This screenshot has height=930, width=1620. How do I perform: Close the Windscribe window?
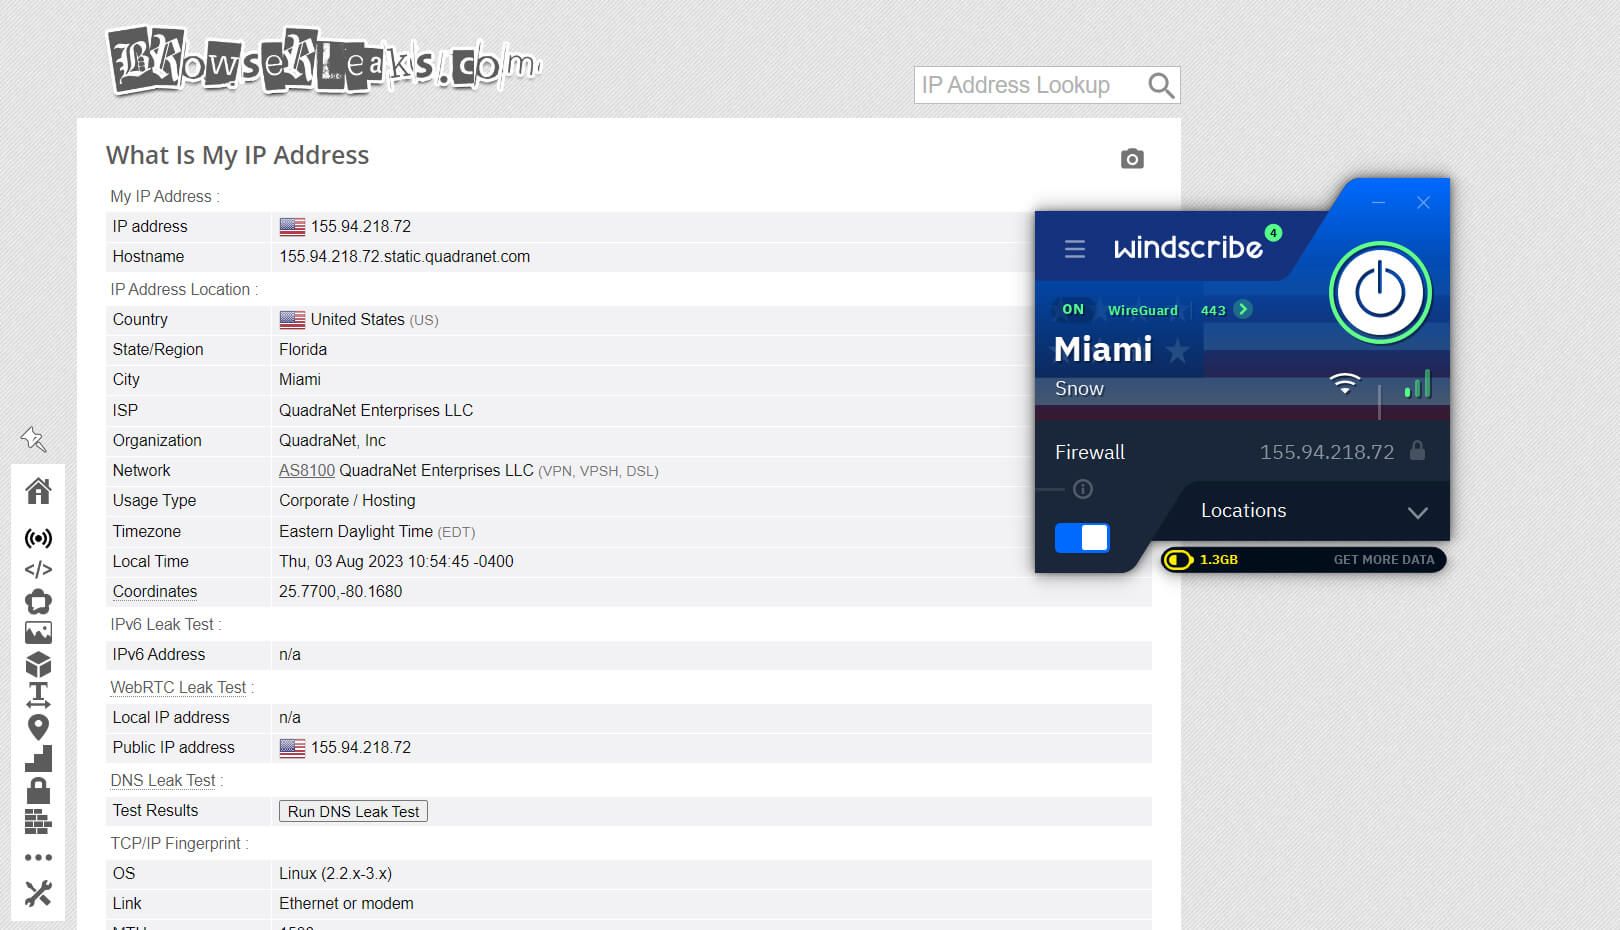point(1423,203)
